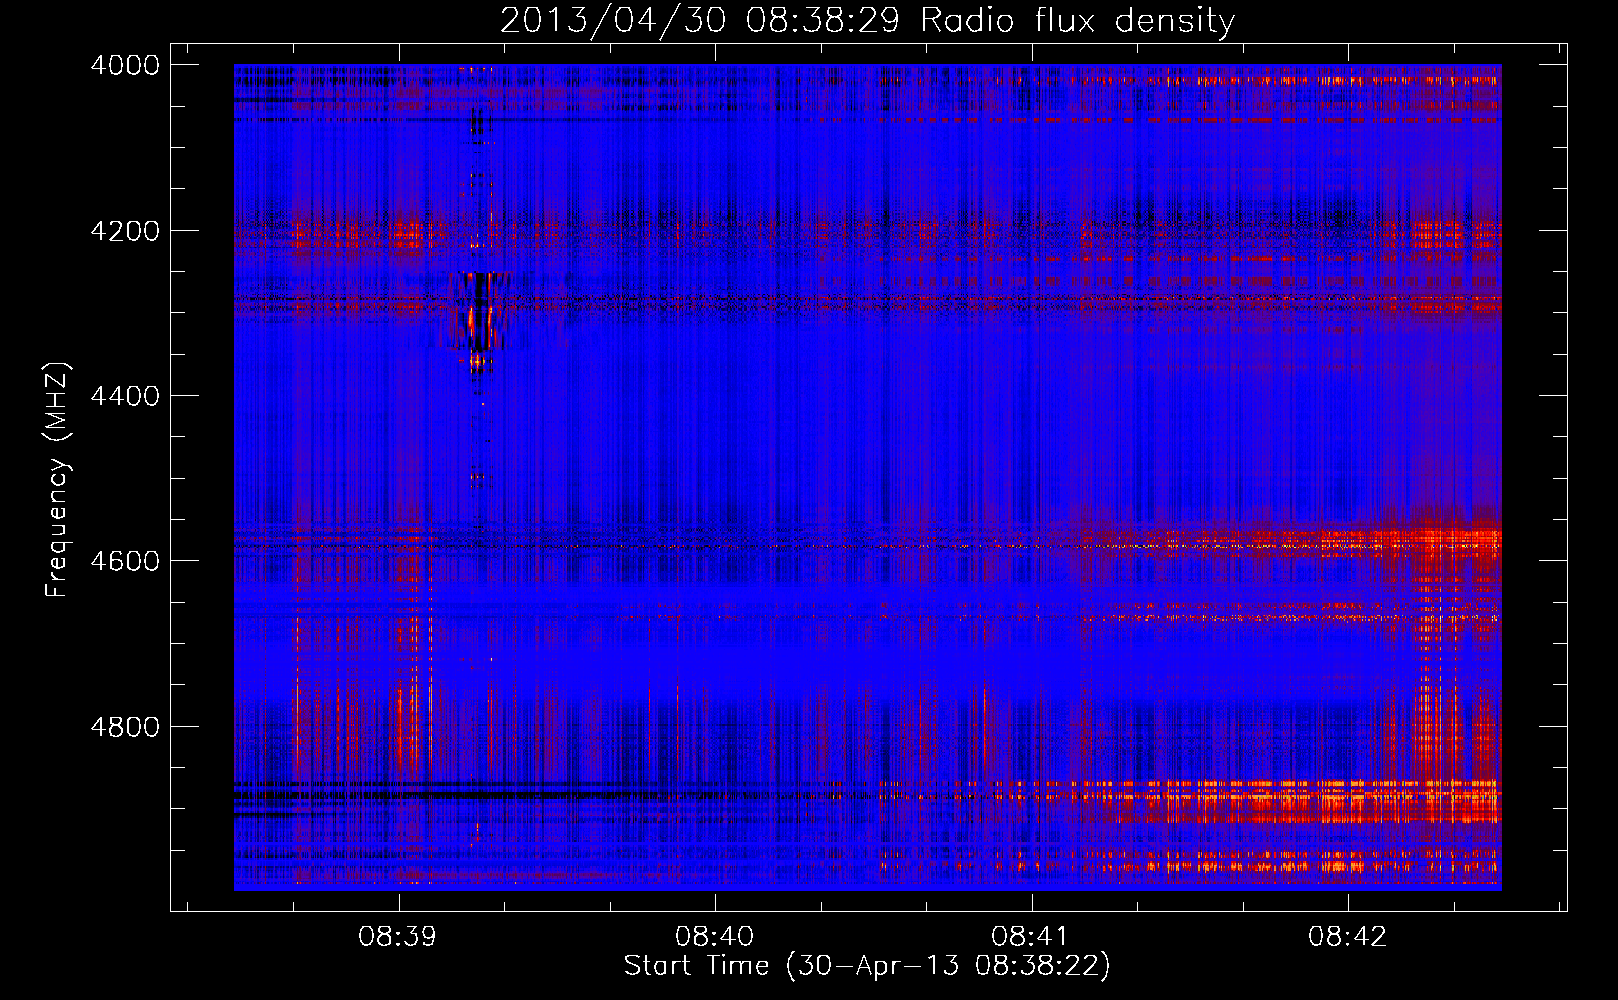Viewport: 1618px width, 1000px height.
Task: Click the 08:39 time tick label
Action: pos(398,937)
